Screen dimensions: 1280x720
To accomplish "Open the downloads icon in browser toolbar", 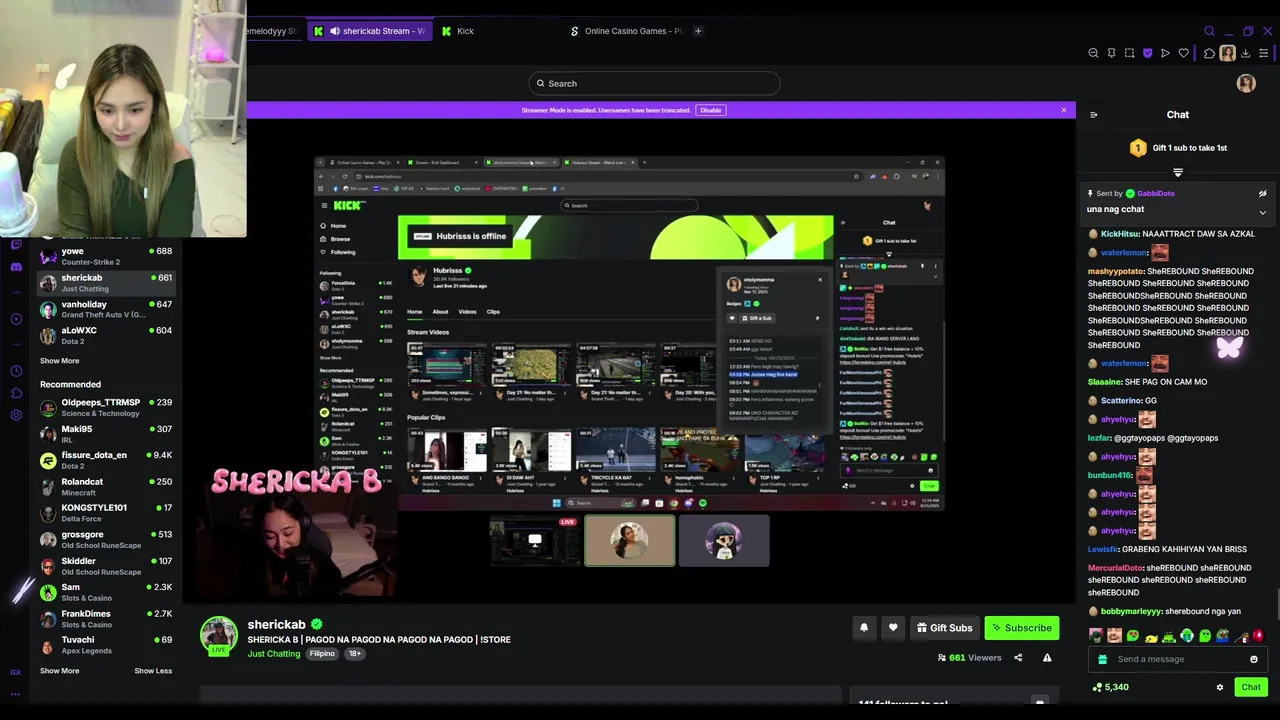I will coord(1246,53).
